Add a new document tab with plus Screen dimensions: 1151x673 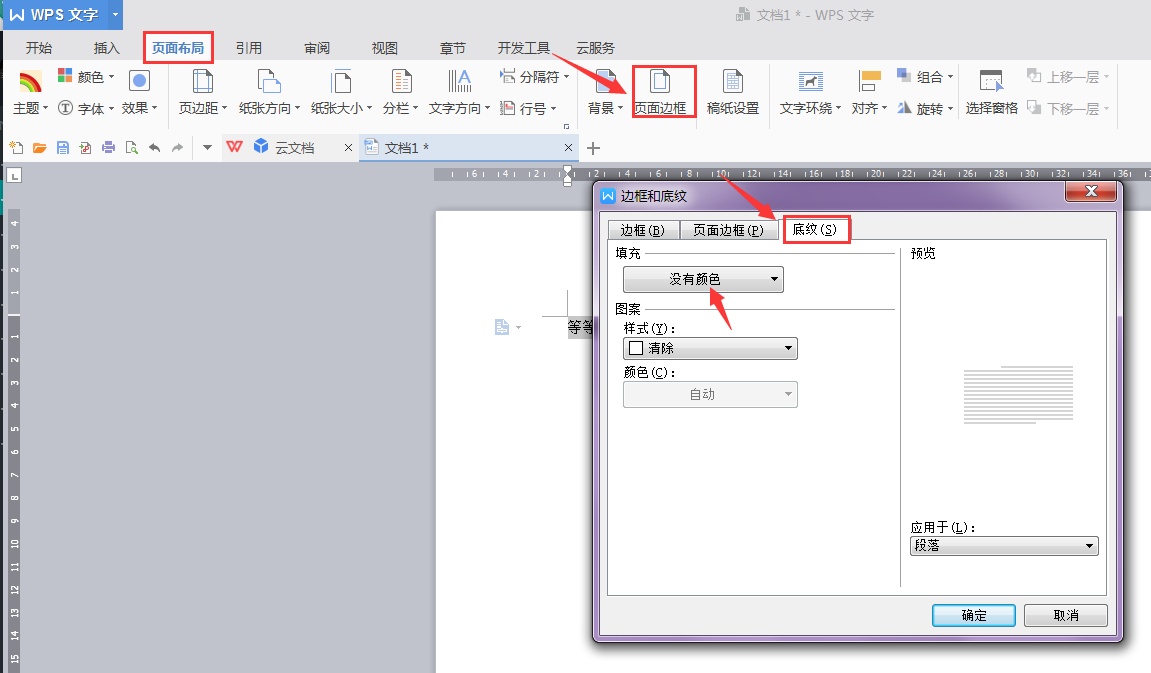pyautogui.click(x=593, y=148)
